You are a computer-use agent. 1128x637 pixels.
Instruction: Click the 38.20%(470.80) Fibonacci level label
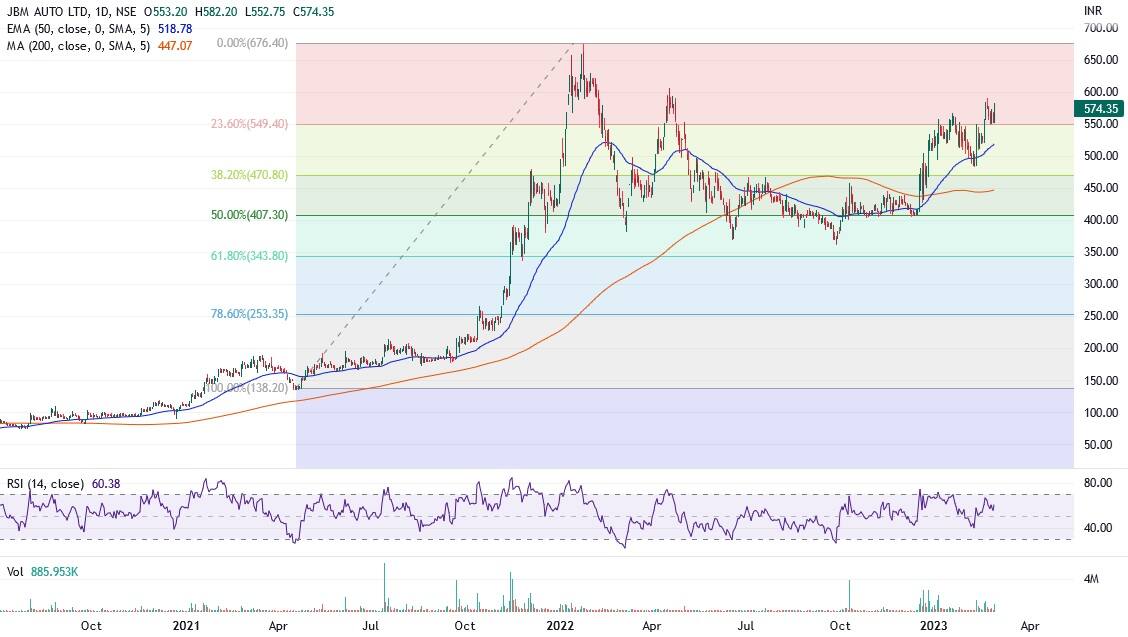pyautogui.click(x=249, y=175)
